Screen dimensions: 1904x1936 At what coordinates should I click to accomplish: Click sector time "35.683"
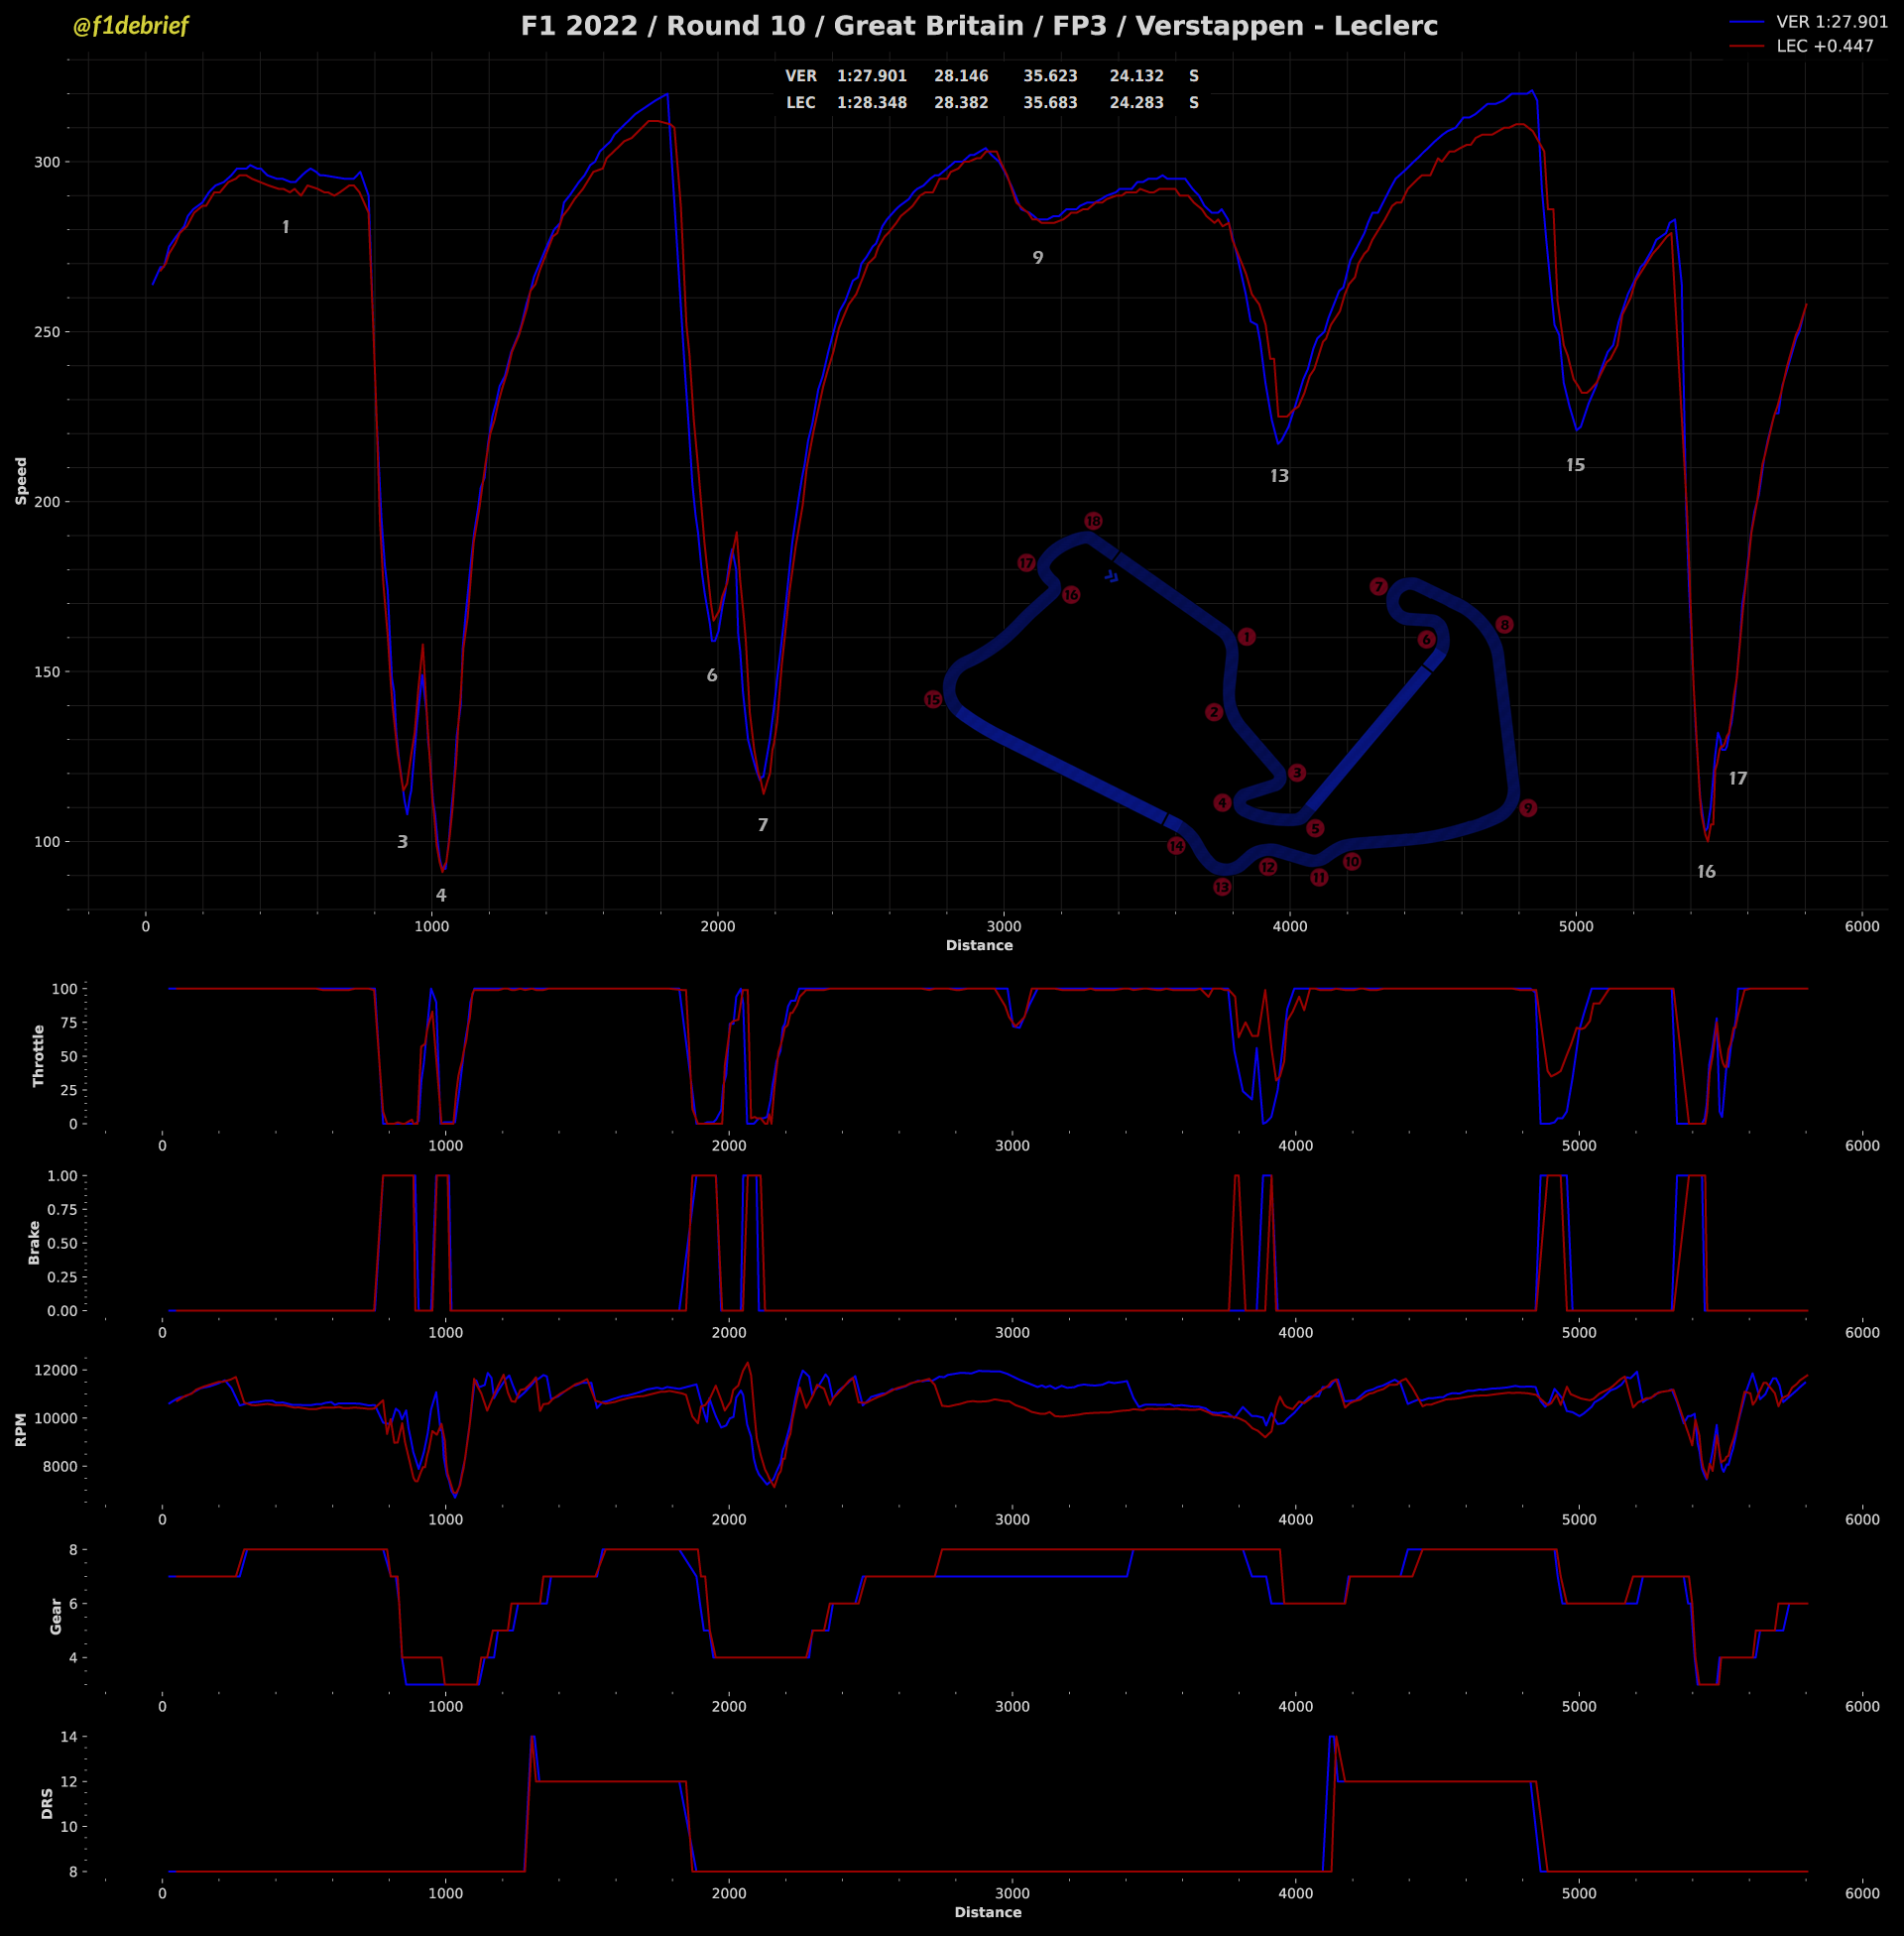coord(1050,103)
